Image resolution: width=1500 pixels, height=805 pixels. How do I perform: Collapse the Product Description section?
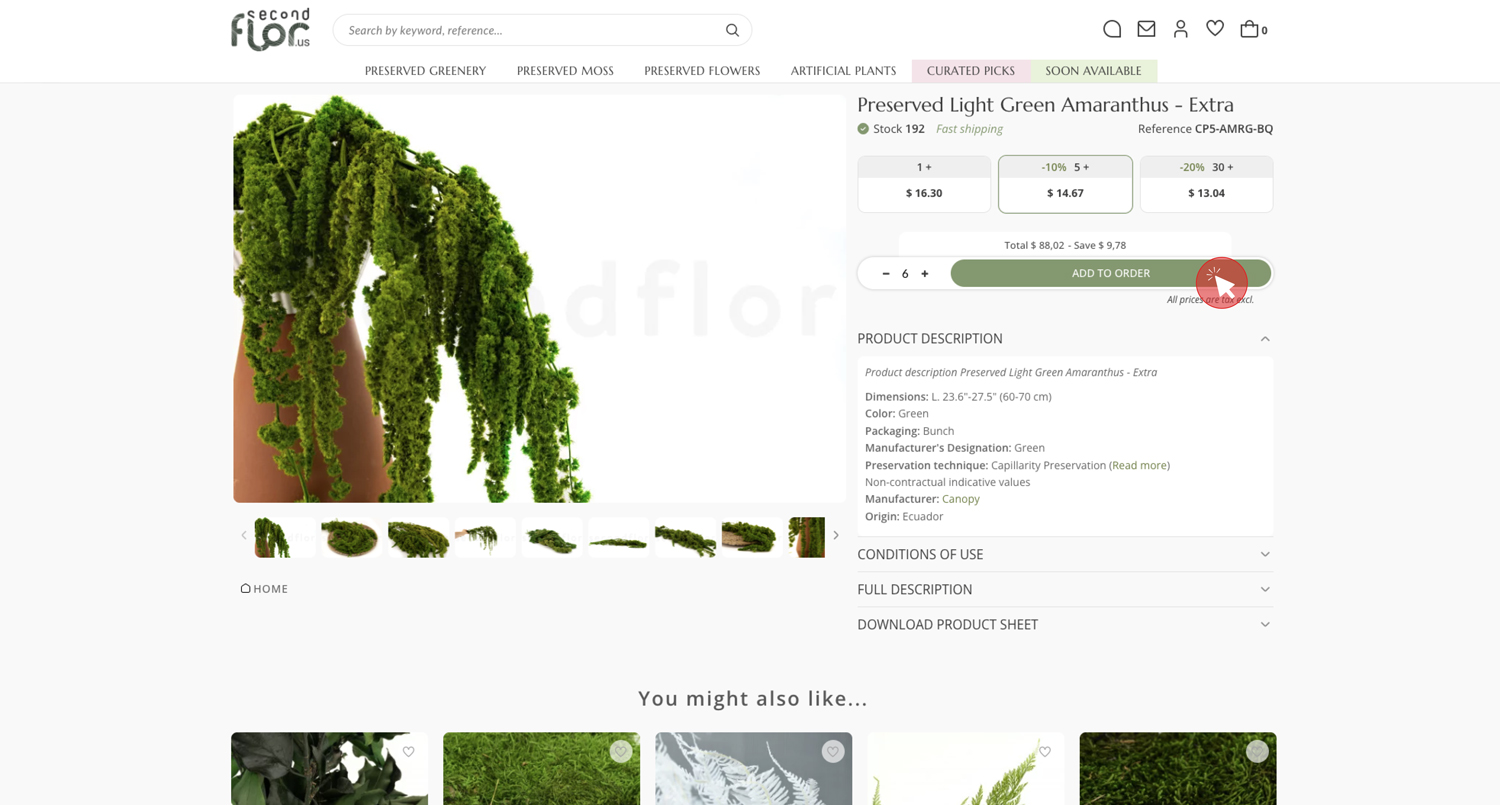1065,339
